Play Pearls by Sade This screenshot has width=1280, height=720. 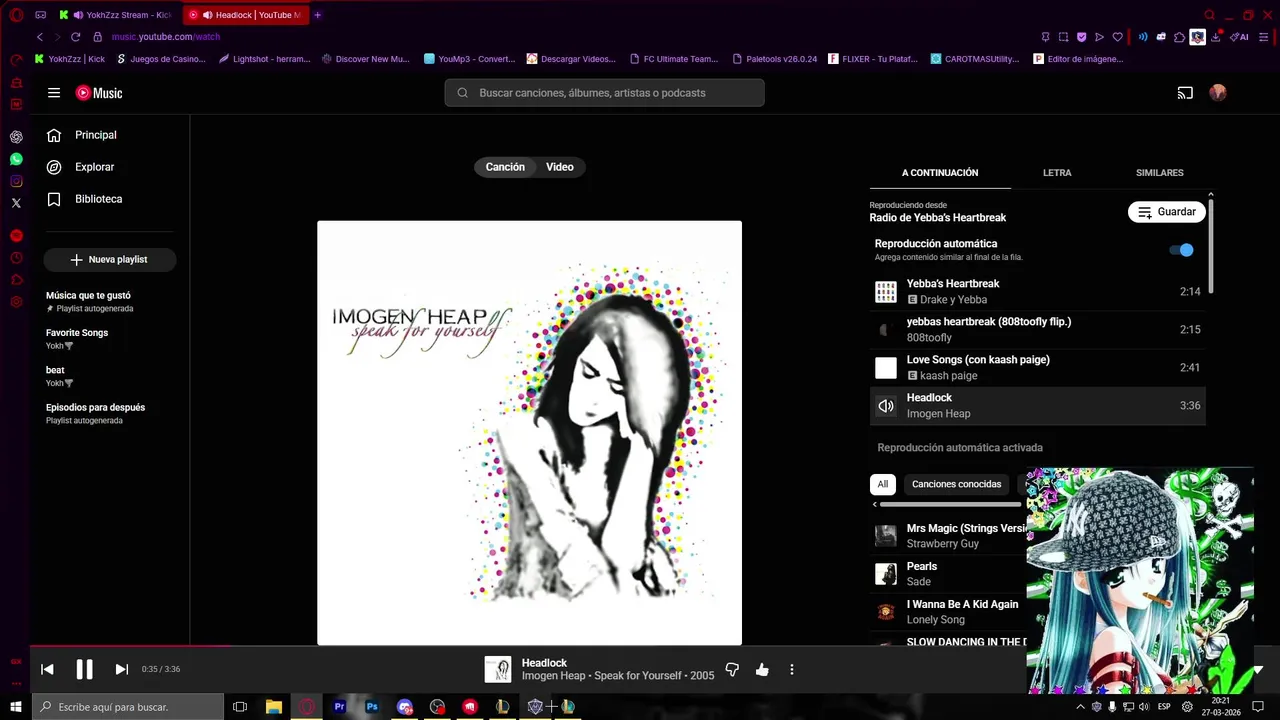click(x=950, y=574)
